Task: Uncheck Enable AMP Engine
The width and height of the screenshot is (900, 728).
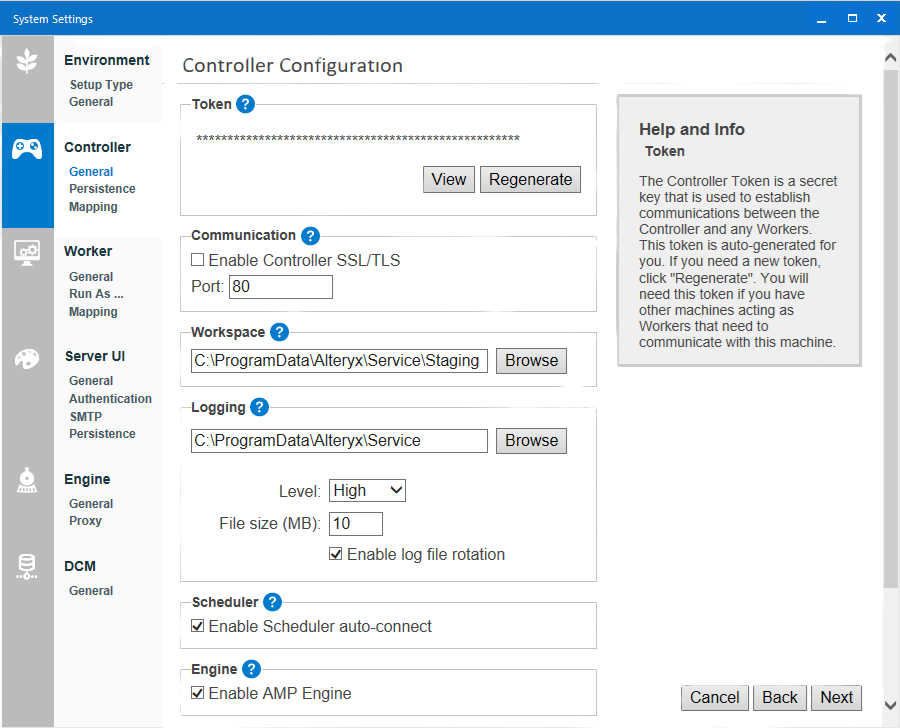Action: click(x=197, y=693)
